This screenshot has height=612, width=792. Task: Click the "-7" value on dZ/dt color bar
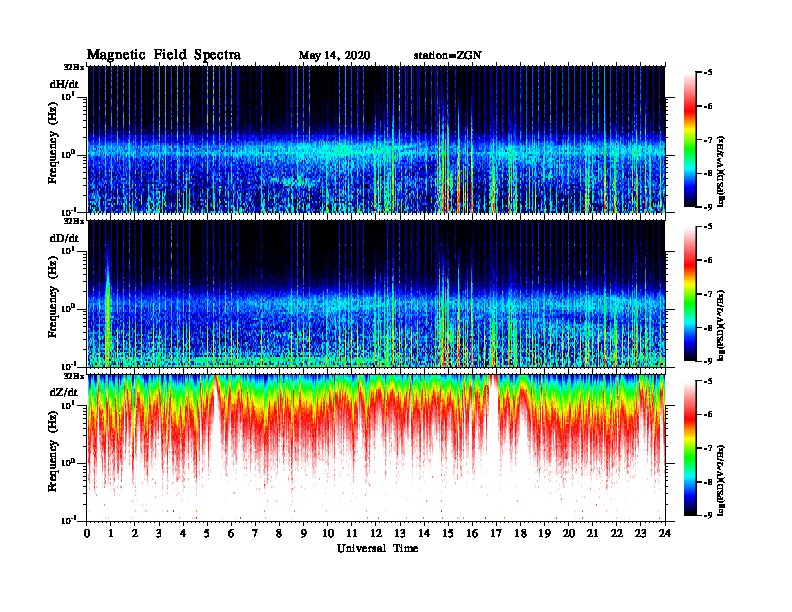coord(708,448)
